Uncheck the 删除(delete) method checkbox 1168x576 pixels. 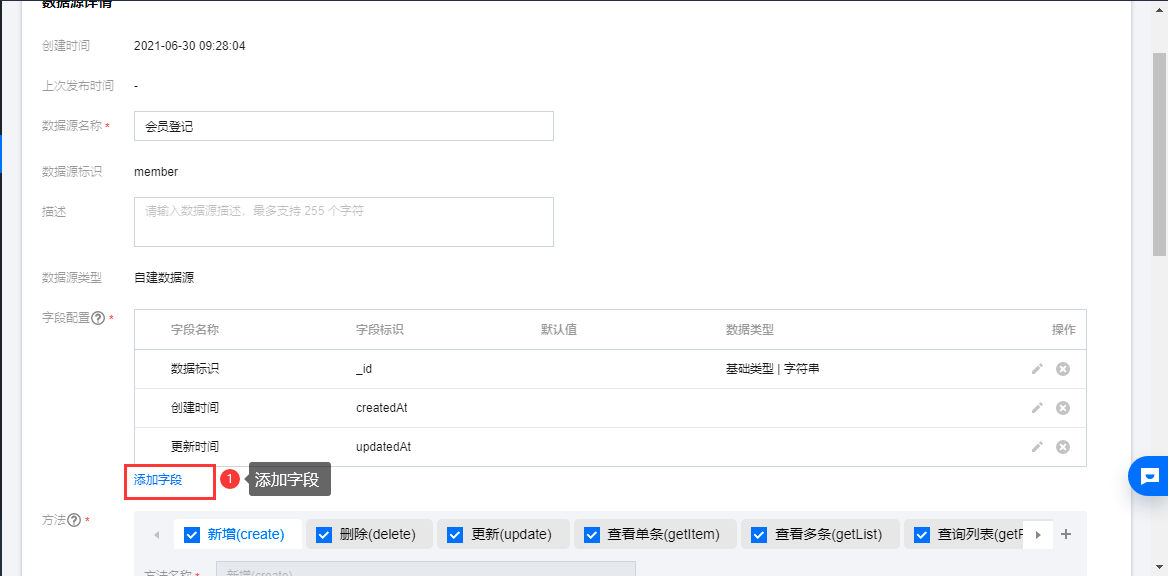click(x=323, y=534)
